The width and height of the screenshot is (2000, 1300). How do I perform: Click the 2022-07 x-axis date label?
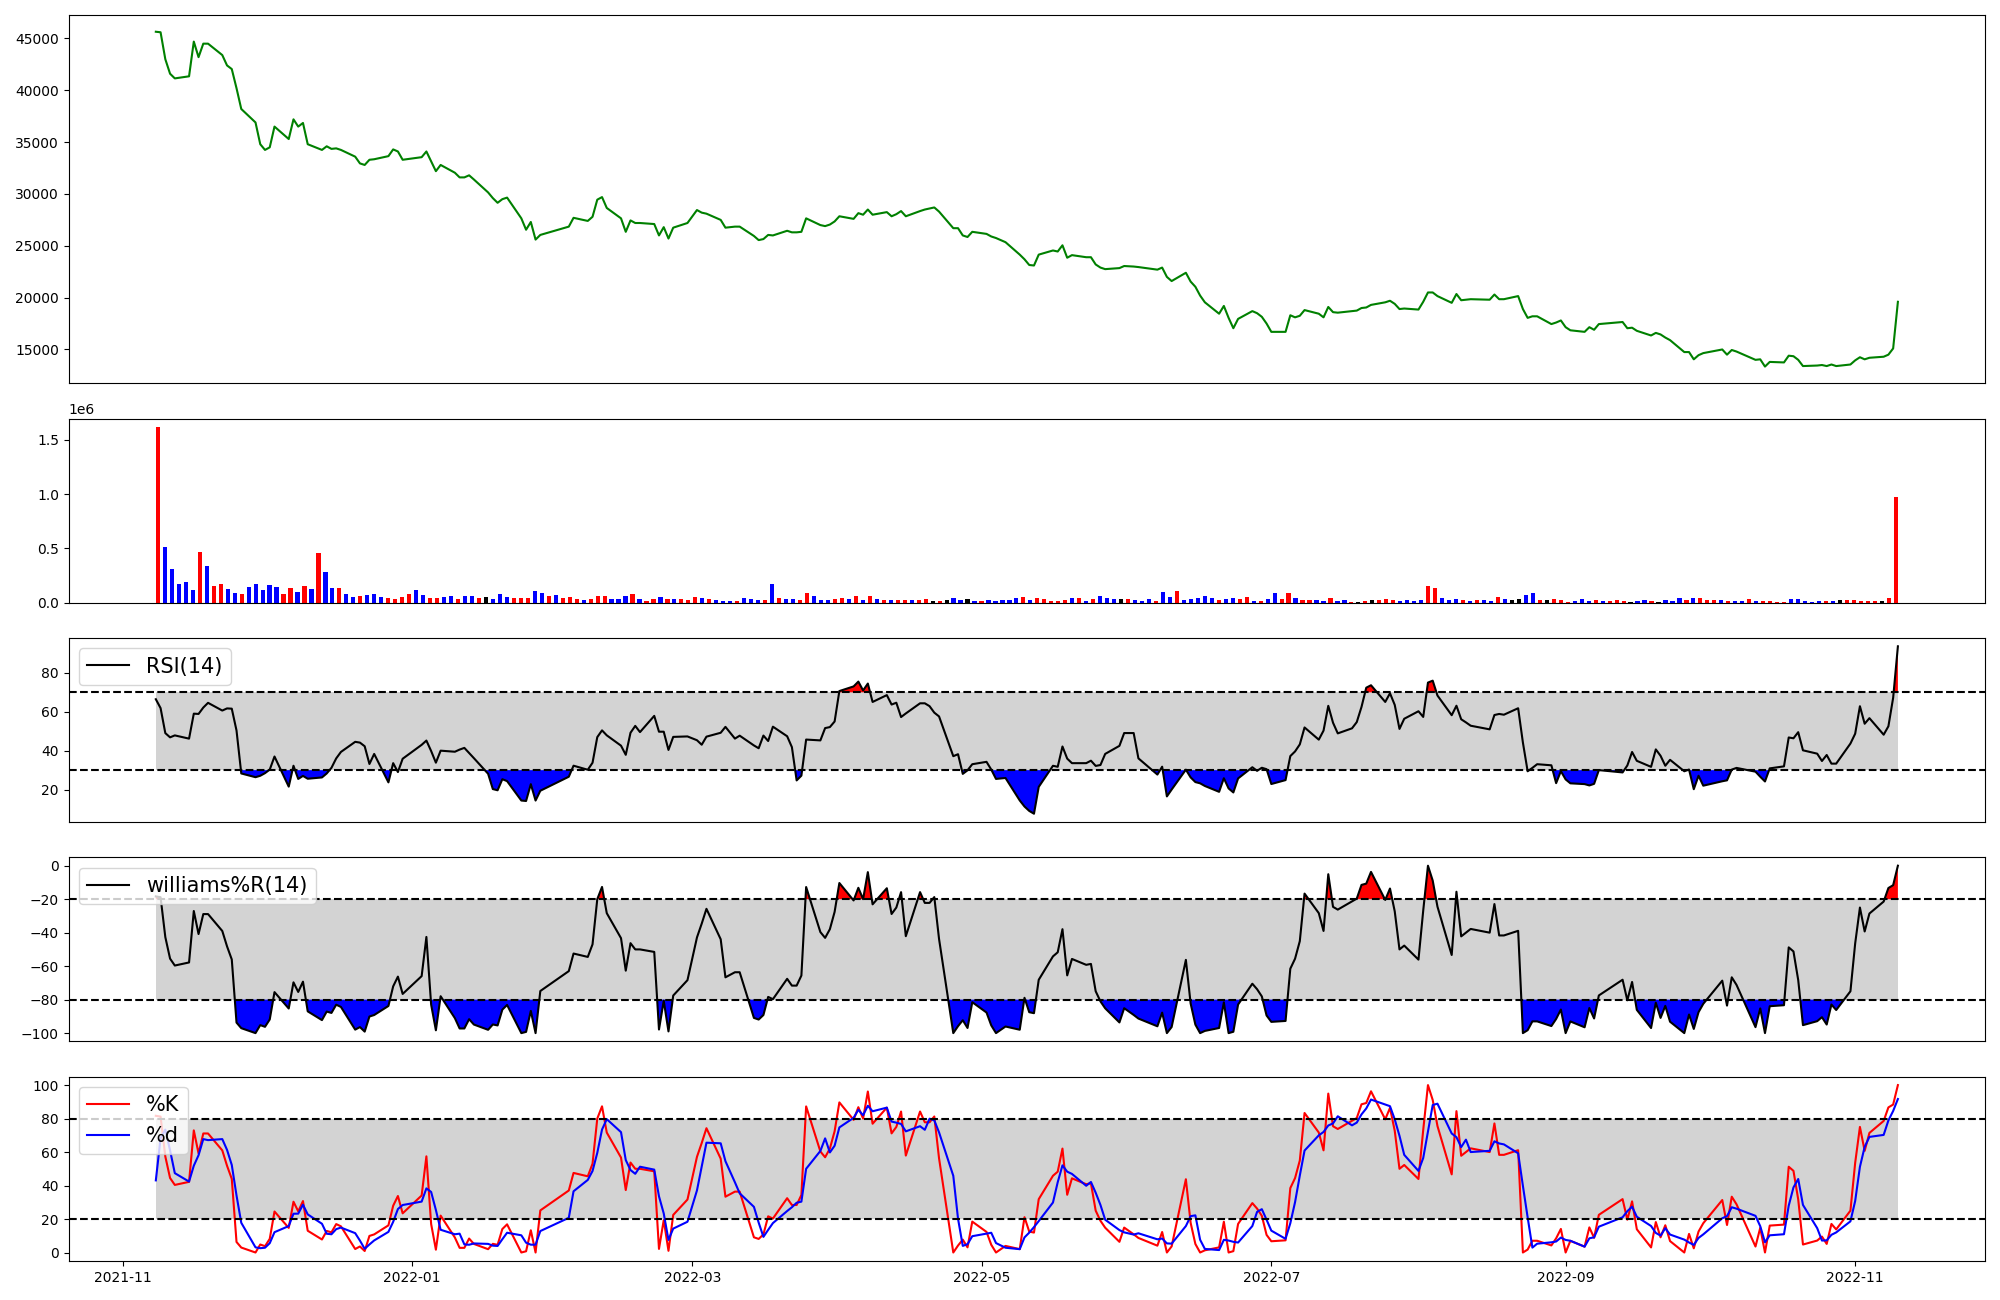(1271, 1277)
